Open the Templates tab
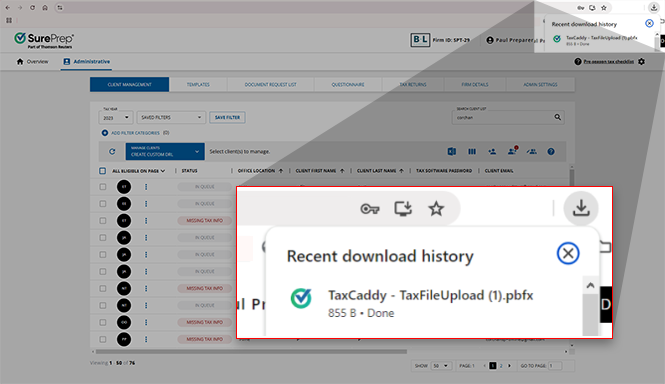The height and width of the screenshot is (384, 665). pos(198,84)
